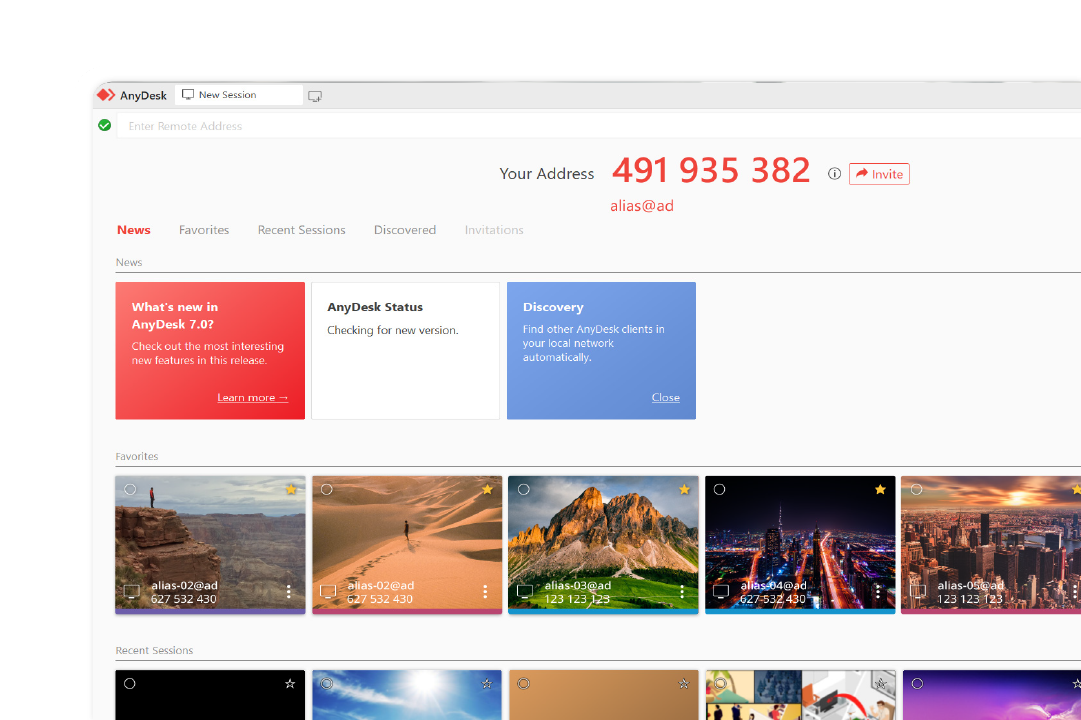Select the purple recent session circle
The image size is (1081, 720).
(917, 683)
